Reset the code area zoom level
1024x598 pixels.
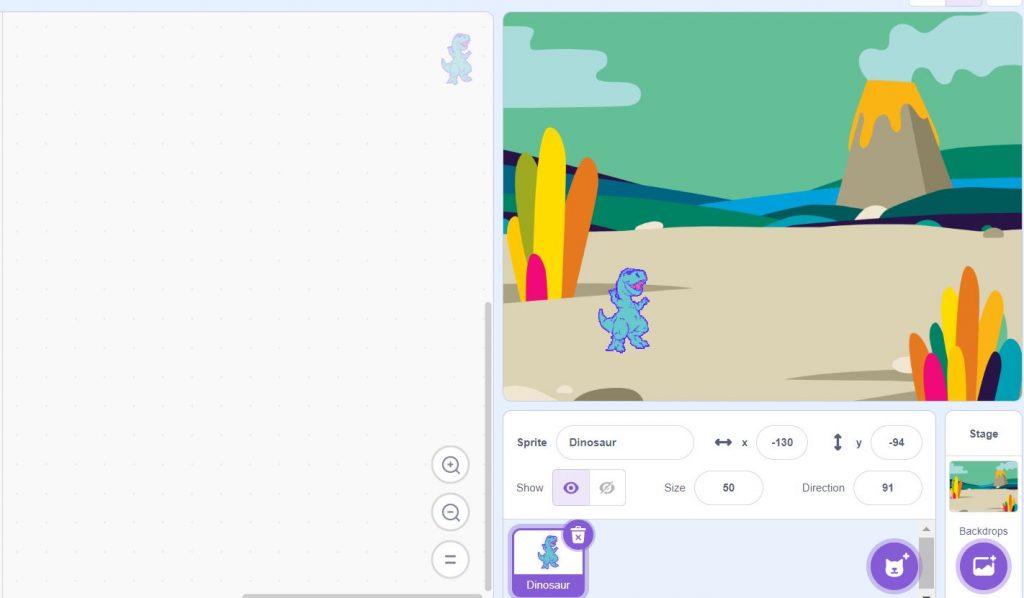[450, 560]
